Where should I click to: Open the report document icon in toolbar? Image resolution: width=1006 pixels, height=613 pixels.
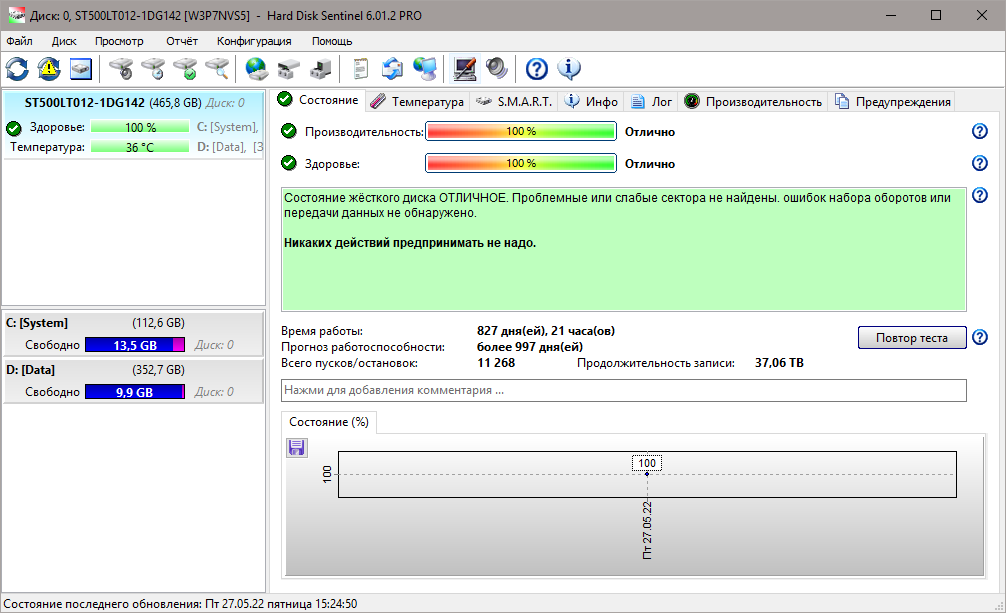point(360,69)
